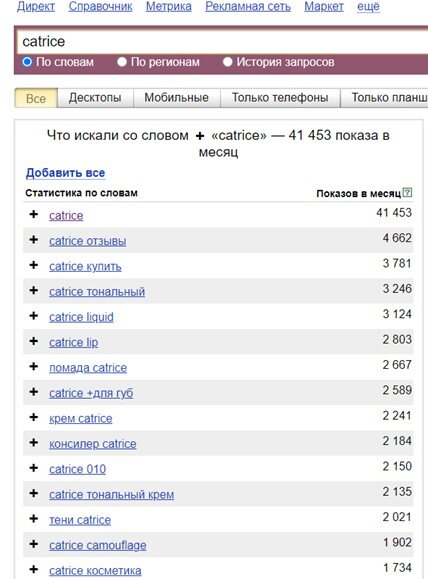Switch to the 'Мобильные' tab
428x579 pixels.
(177, 97)
